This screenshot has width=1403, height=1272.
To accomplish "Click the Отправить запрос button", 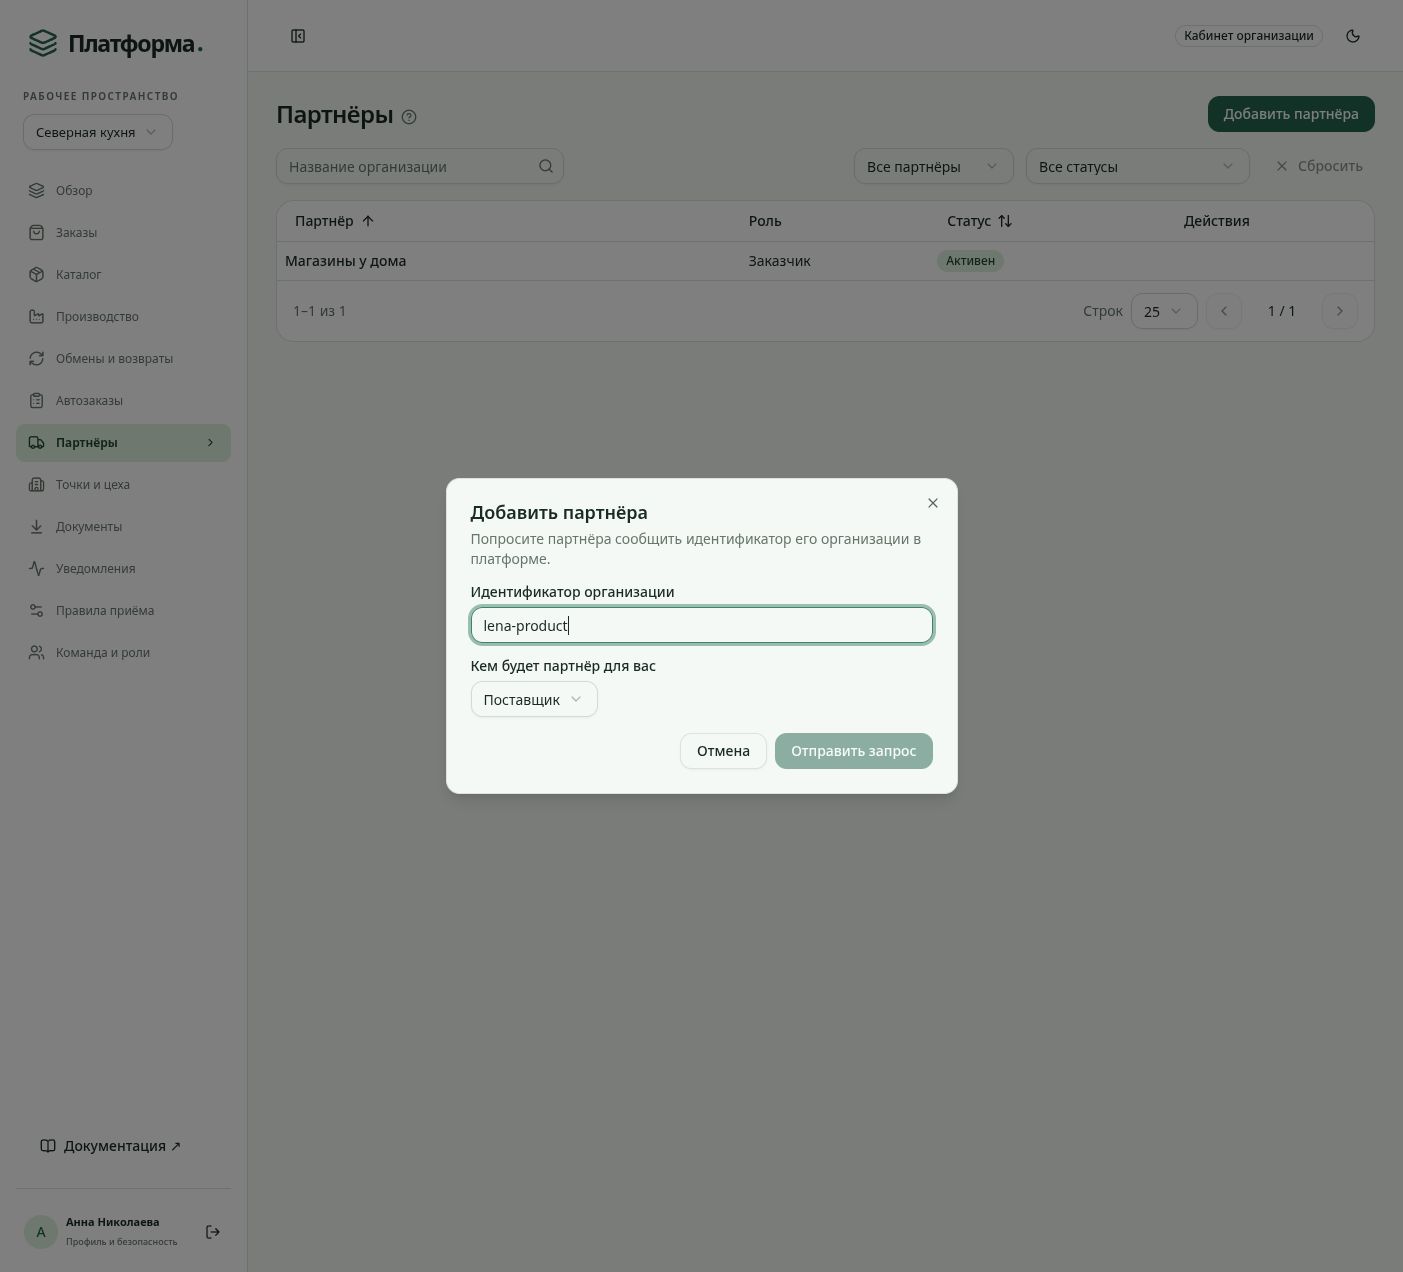I will pos(854,751).
